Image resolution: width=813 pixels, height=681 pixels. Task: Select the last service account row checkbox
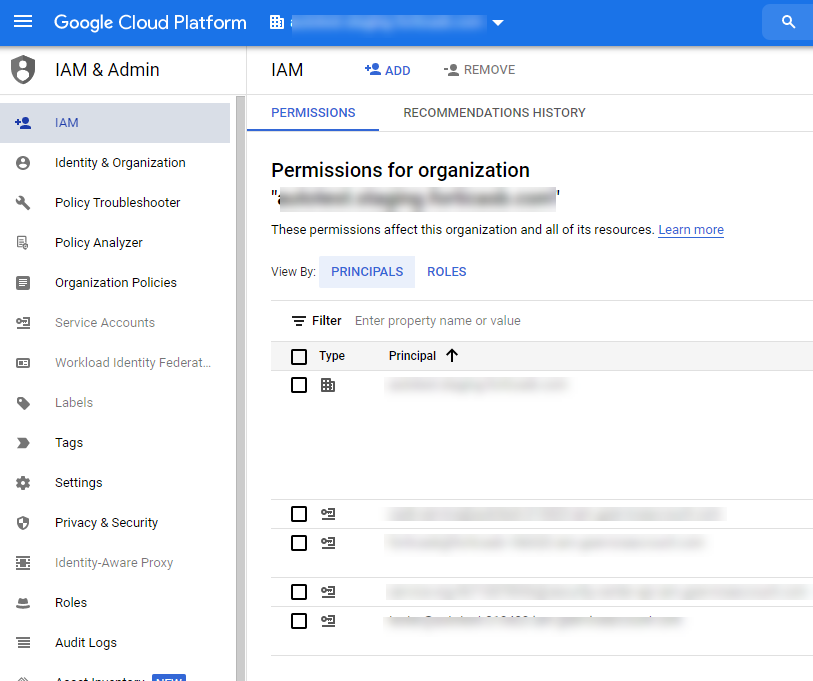299,621
